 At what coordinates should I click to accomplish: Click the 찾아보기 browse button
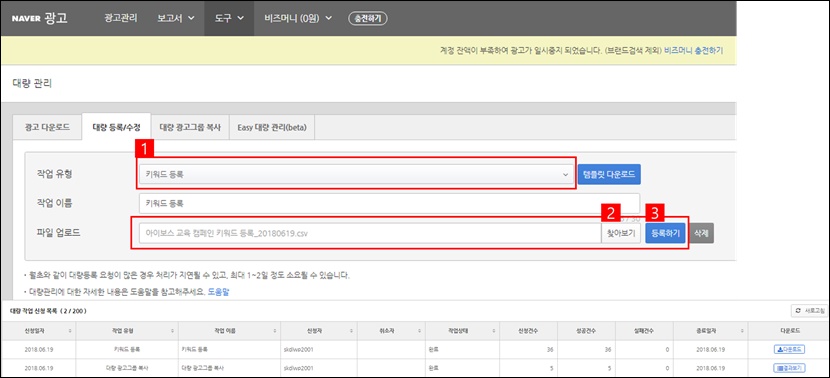pyautogui.click(x=621, y=233)
